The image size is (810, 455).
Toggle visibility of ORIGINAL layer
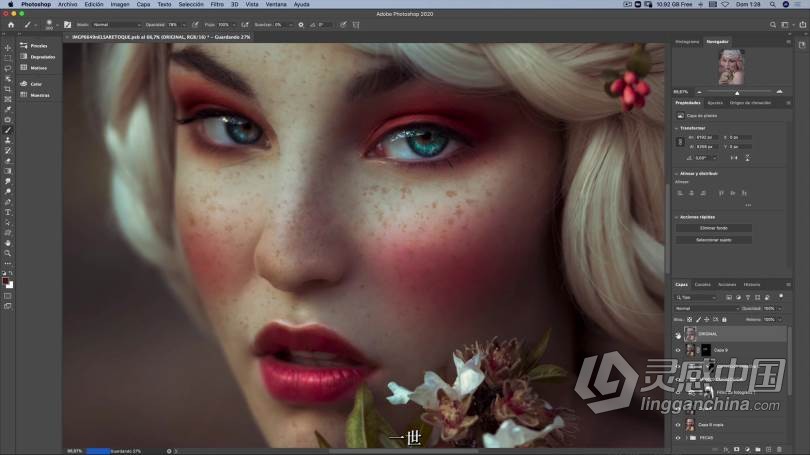[x=678, y=334]
